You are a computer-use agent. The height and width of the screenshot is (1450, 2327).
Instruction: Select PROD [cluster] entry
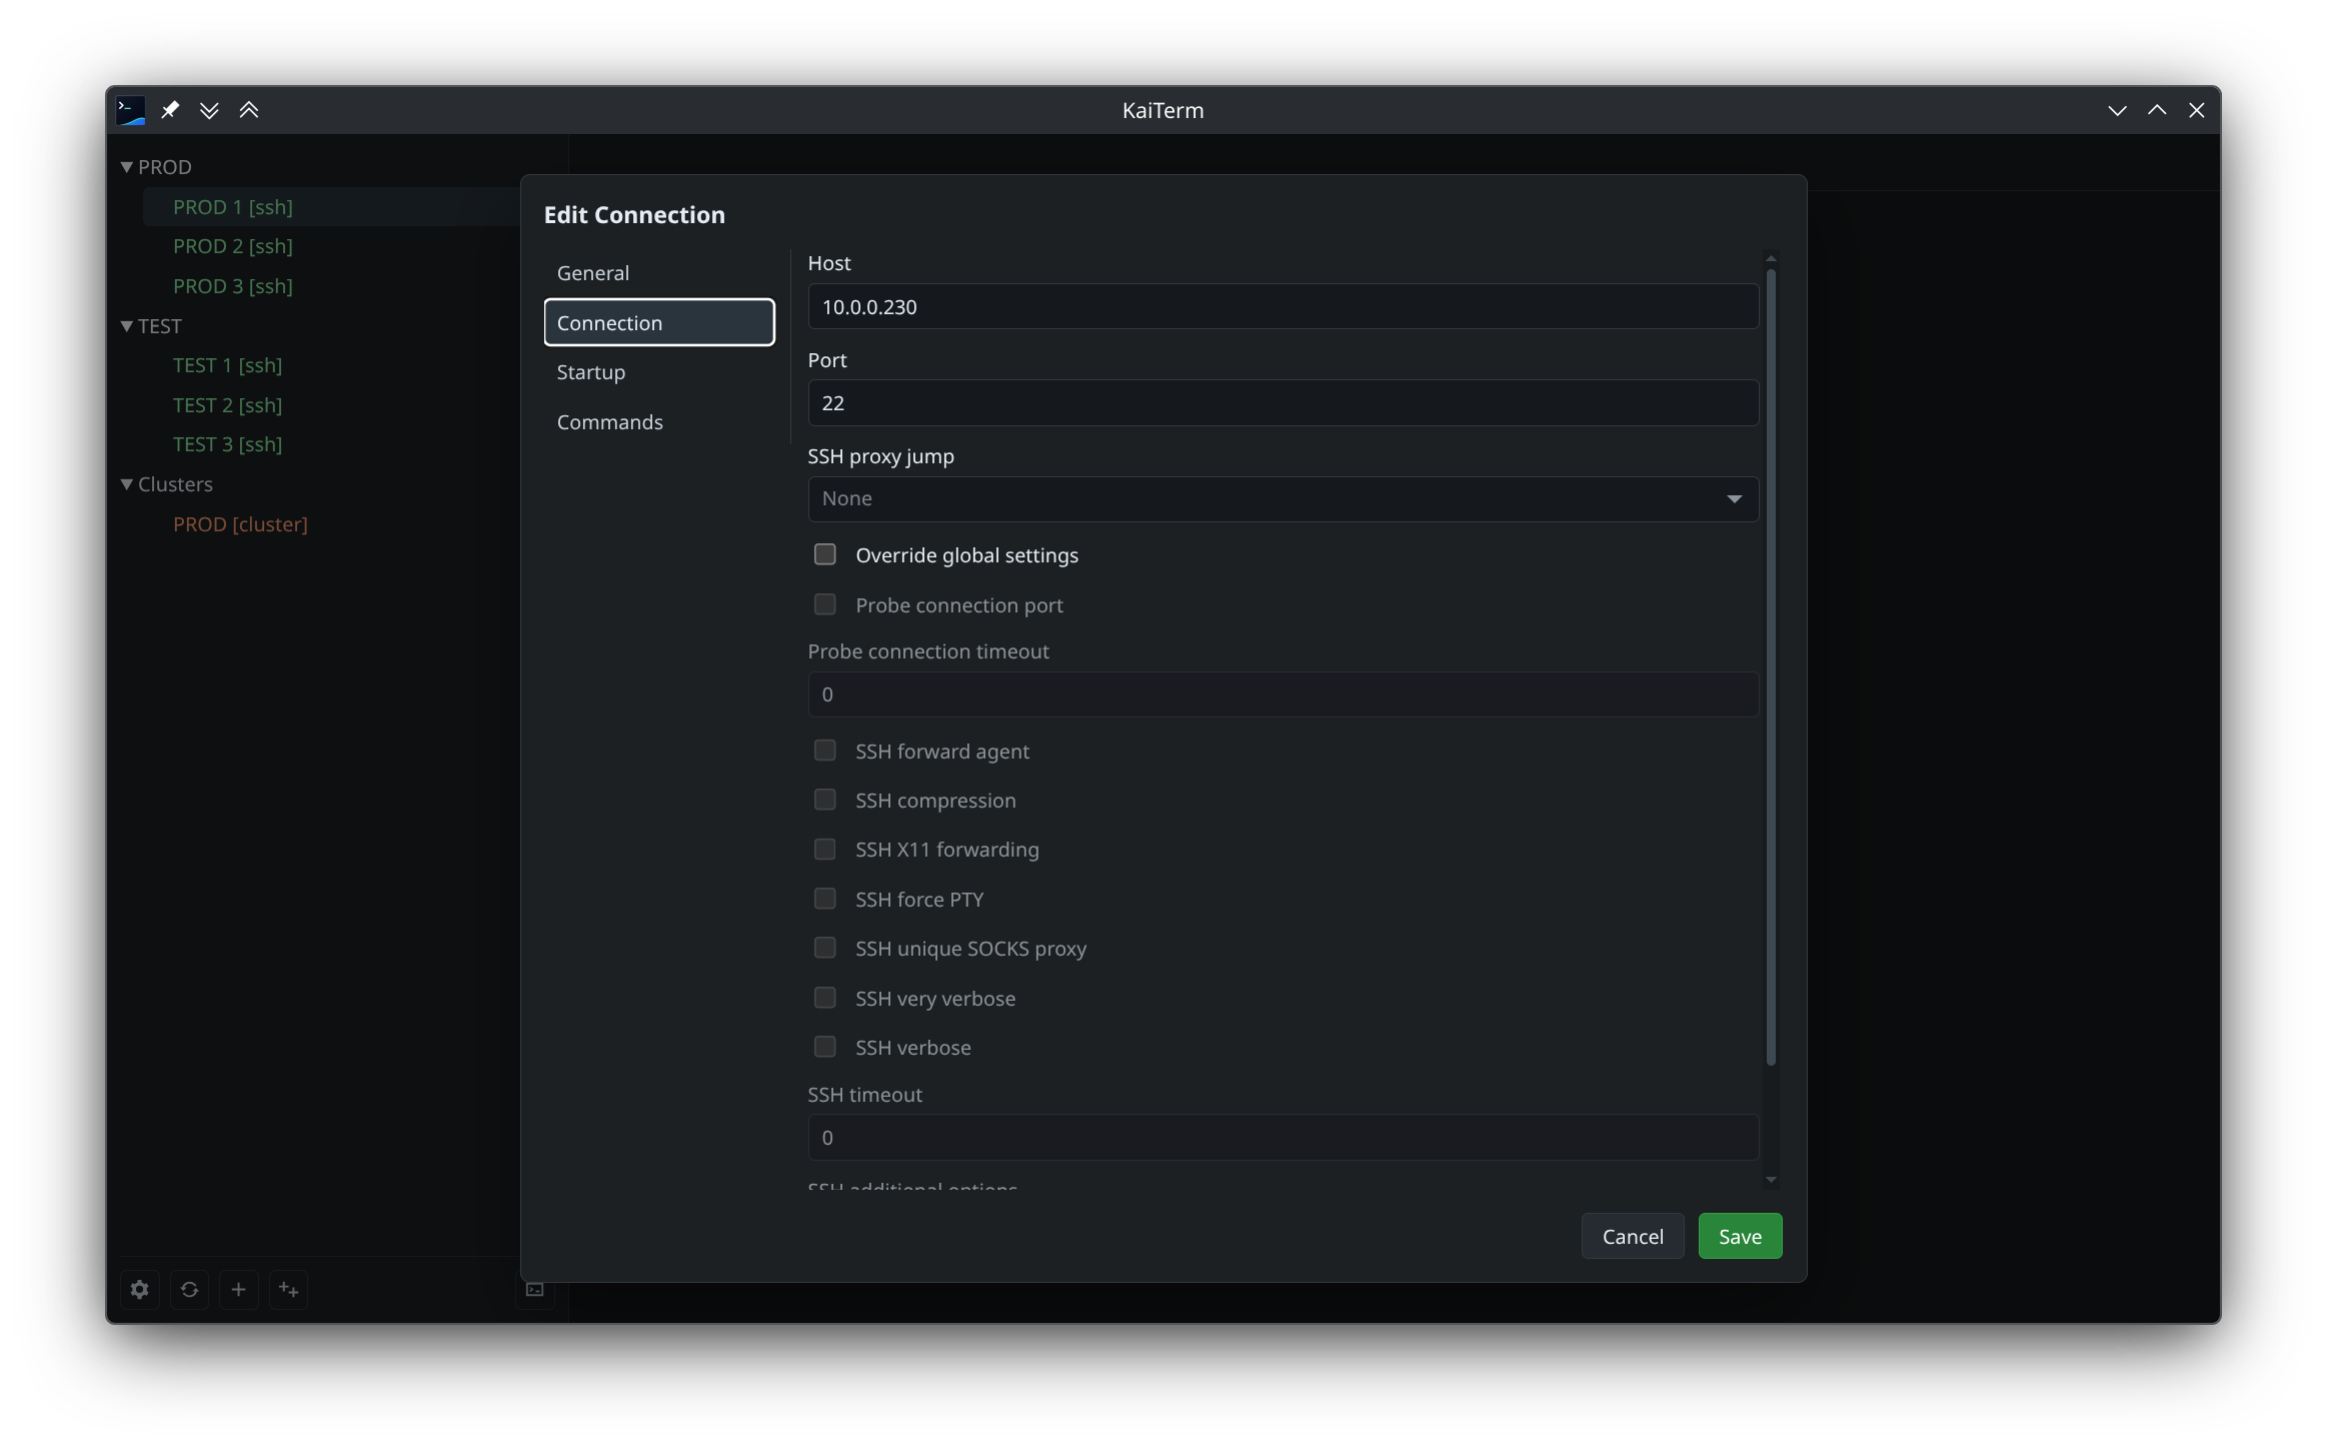240,524
